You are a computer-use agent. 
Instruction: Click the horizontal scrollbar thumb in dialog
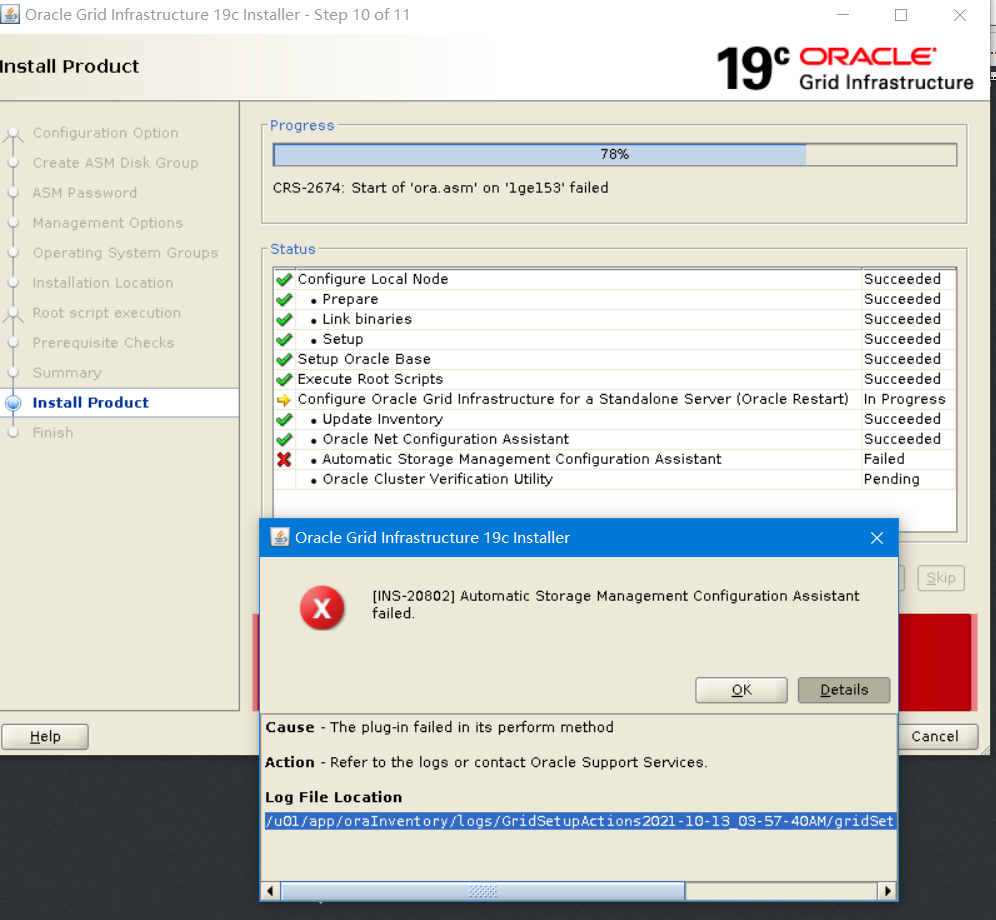coord(483,891)
